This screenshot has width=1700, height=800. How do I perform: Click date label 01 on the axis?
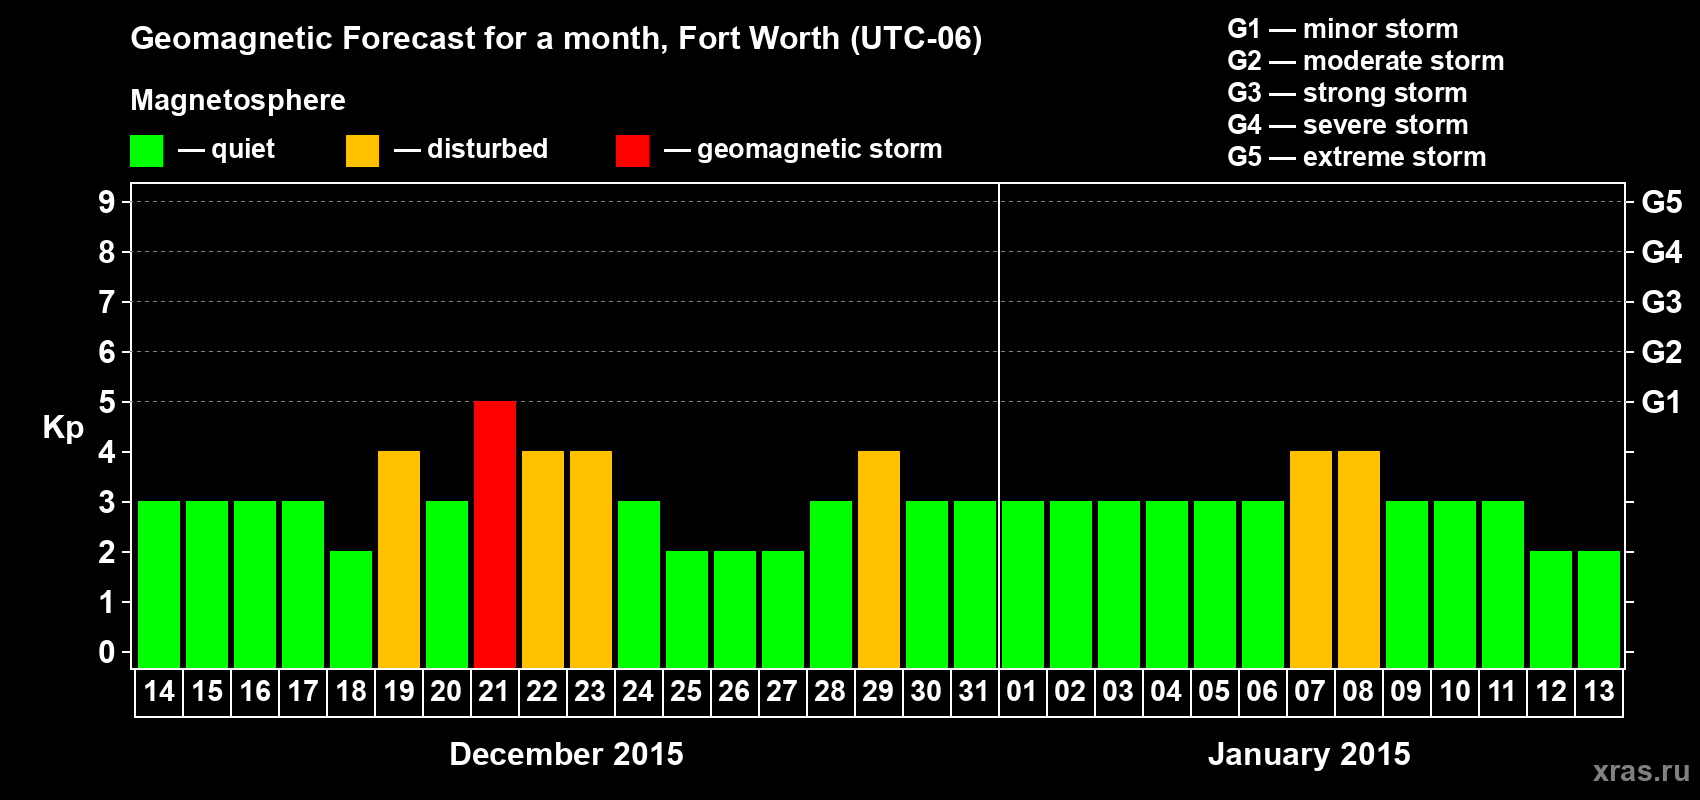[1022, 691]
